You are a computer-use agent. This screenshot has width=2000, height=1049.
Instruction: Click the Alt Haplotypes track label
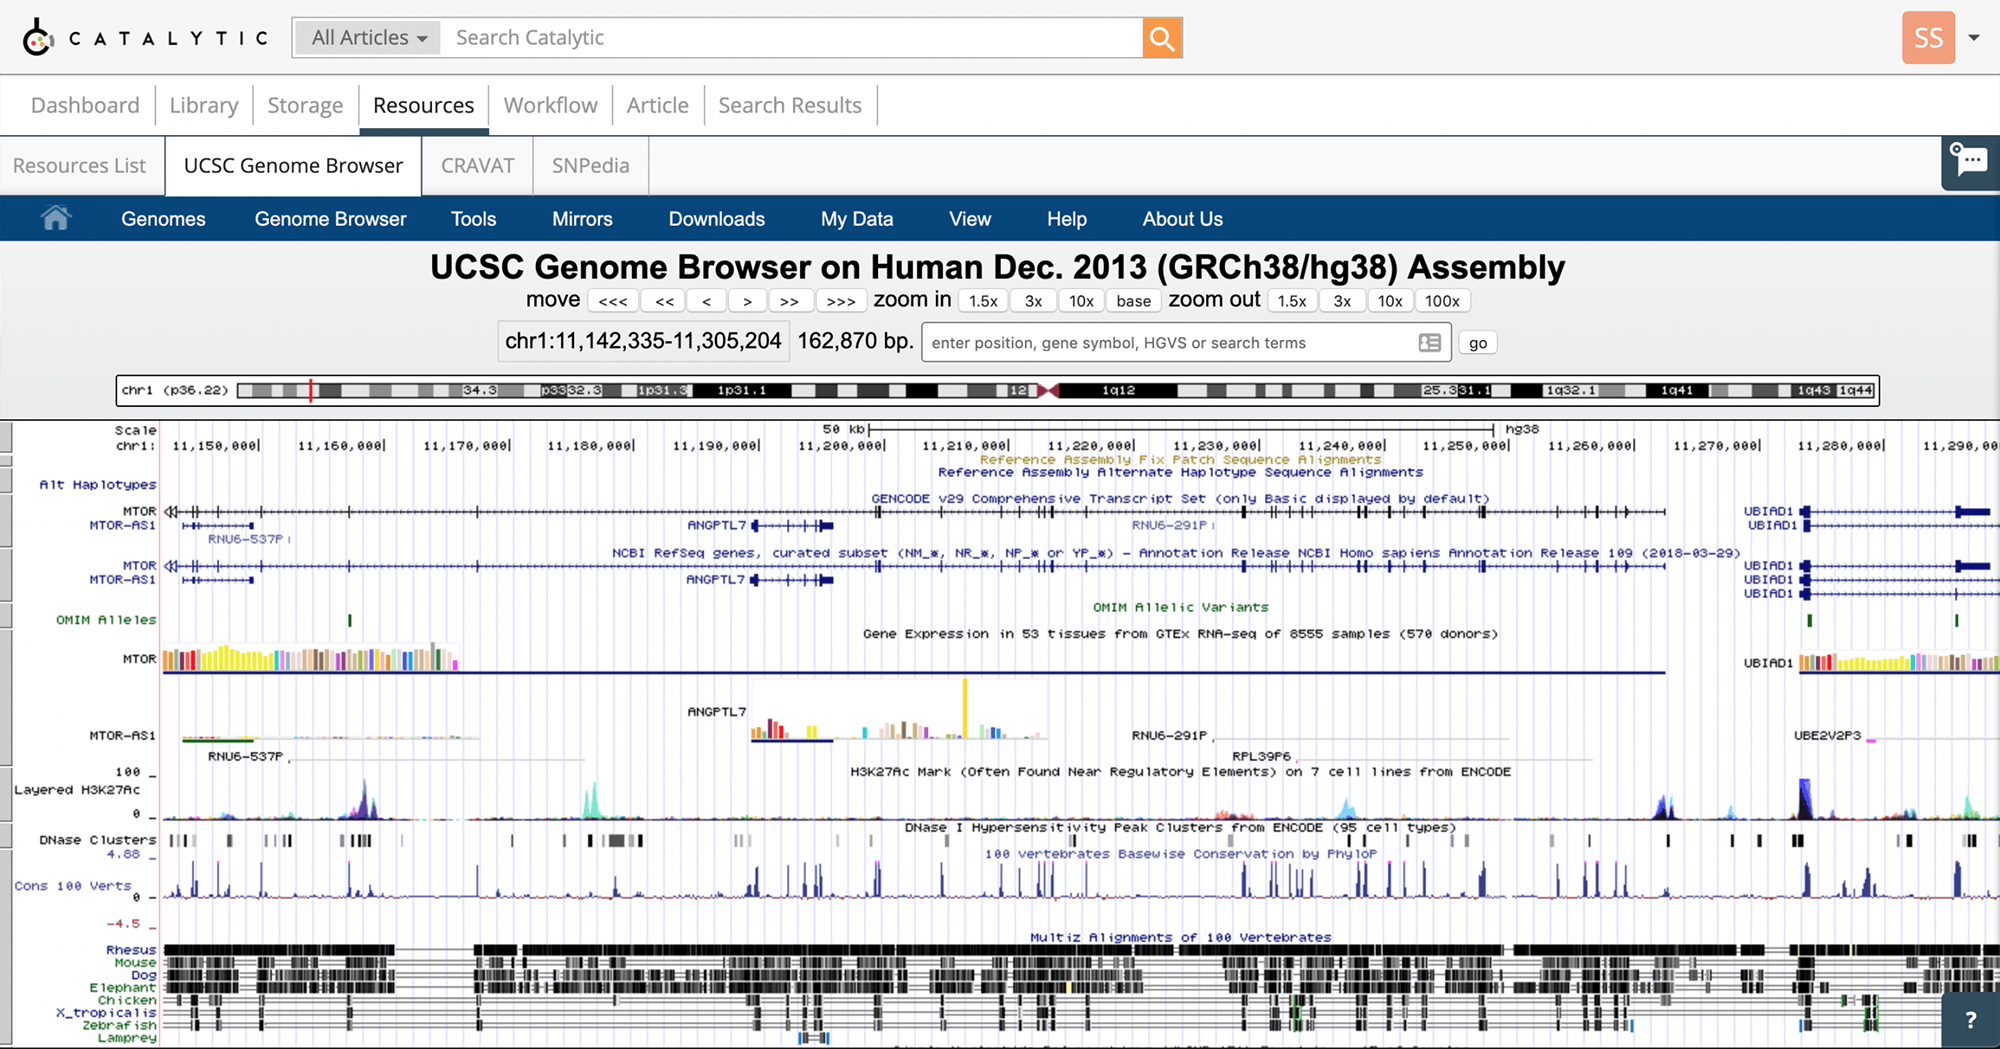tap(98, 484)
